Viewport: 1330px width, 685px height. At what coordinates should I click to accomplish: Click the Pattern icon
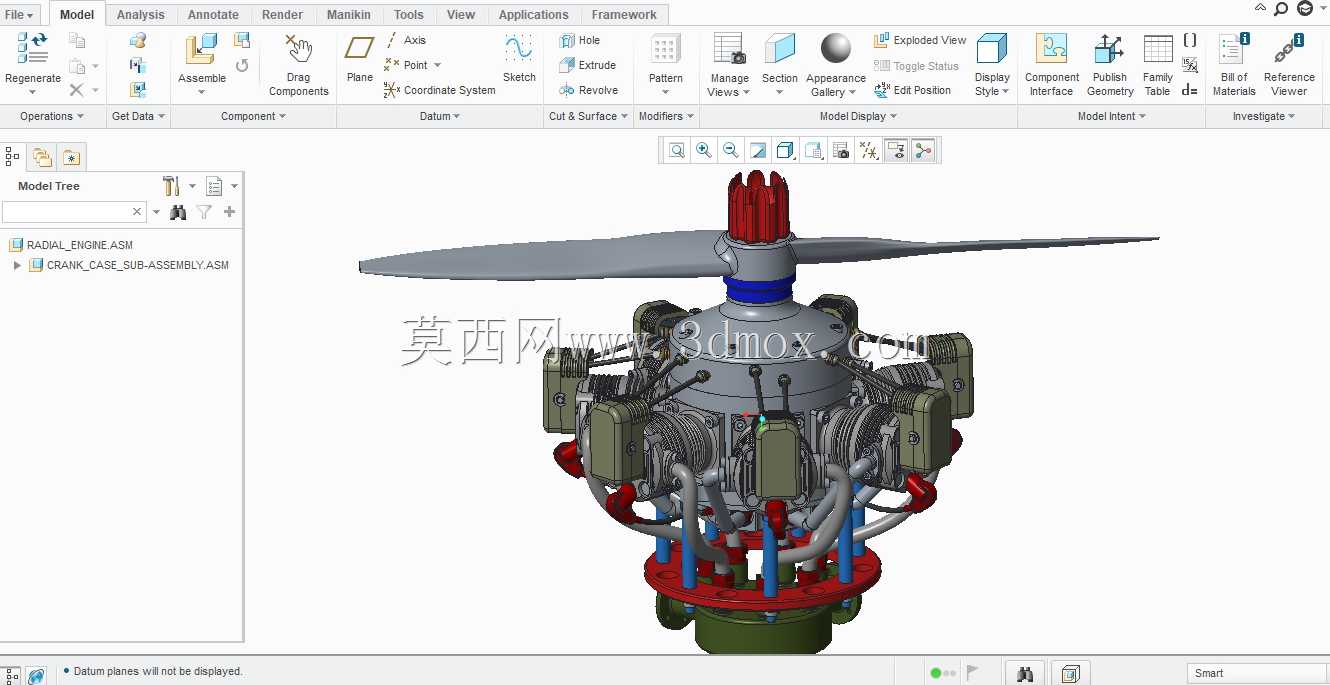pyautogui.click(x=665, y=49)
